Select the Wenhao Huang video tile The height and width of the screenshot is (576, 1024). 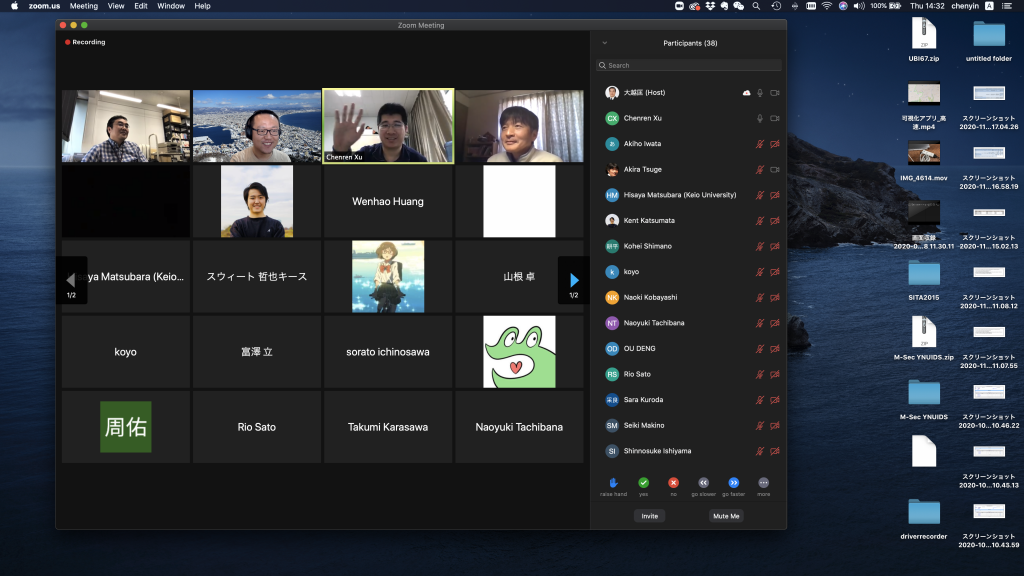point(388,201)
